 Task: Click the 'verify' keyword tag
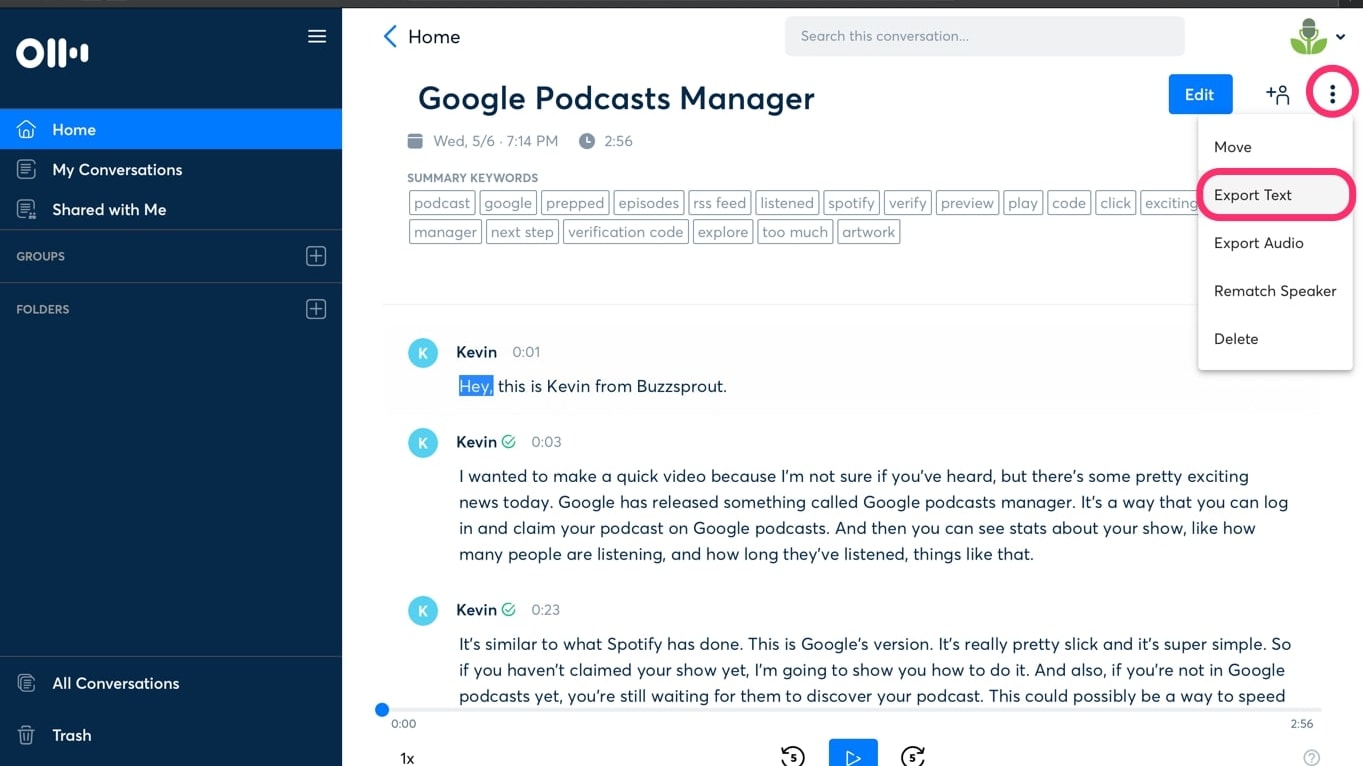908,203
